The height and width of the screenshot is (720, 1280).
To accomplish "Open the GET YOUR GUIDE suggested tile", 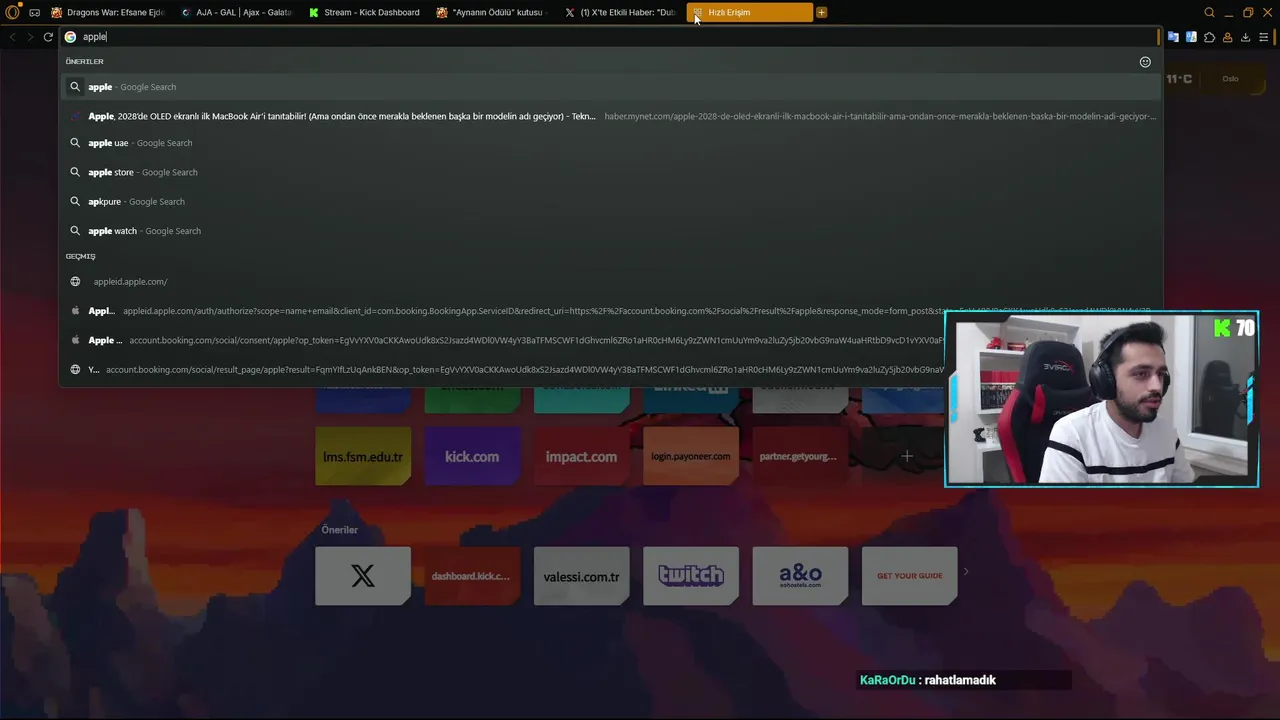I will coord(909,576).
